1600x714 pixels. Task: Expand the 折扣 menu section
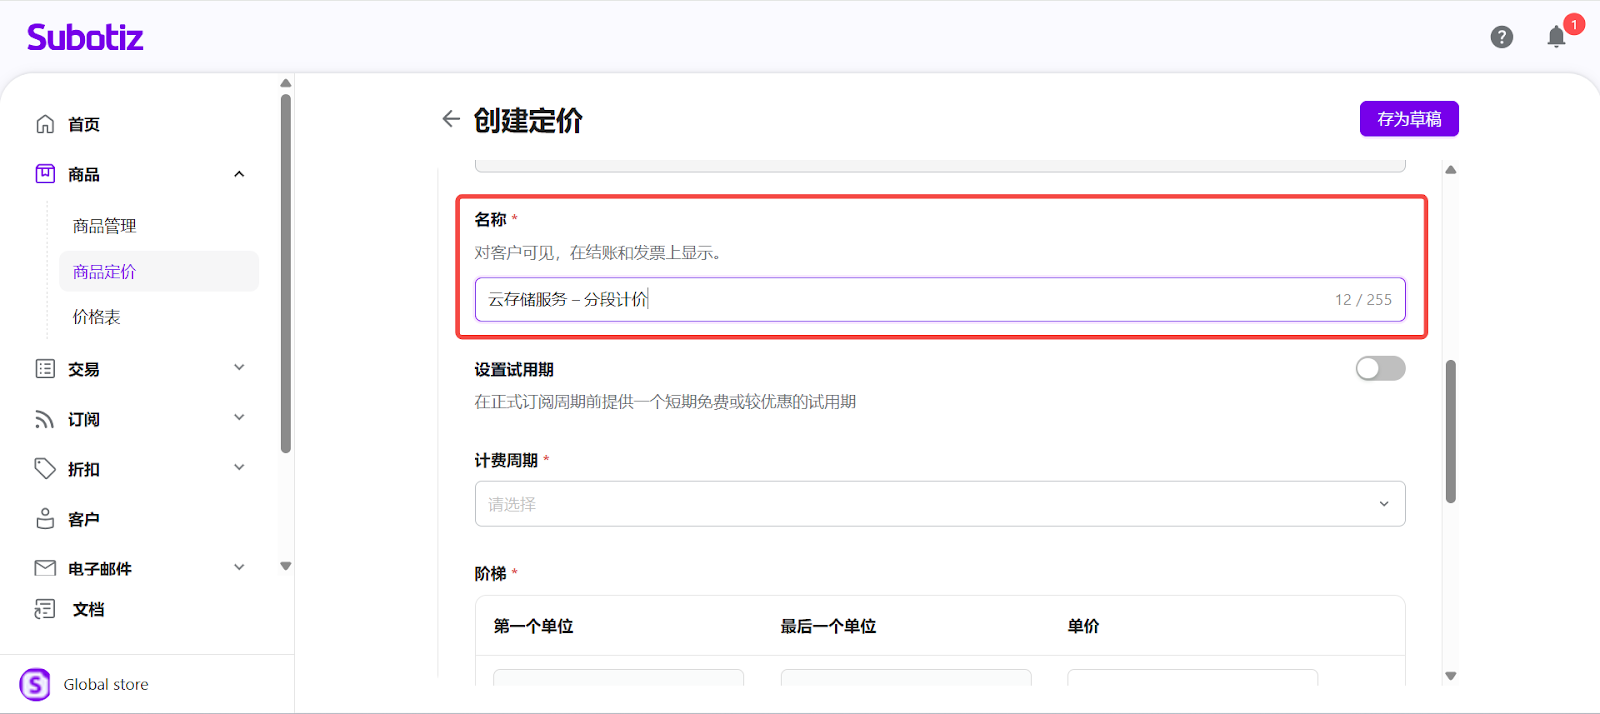point(239,468)
